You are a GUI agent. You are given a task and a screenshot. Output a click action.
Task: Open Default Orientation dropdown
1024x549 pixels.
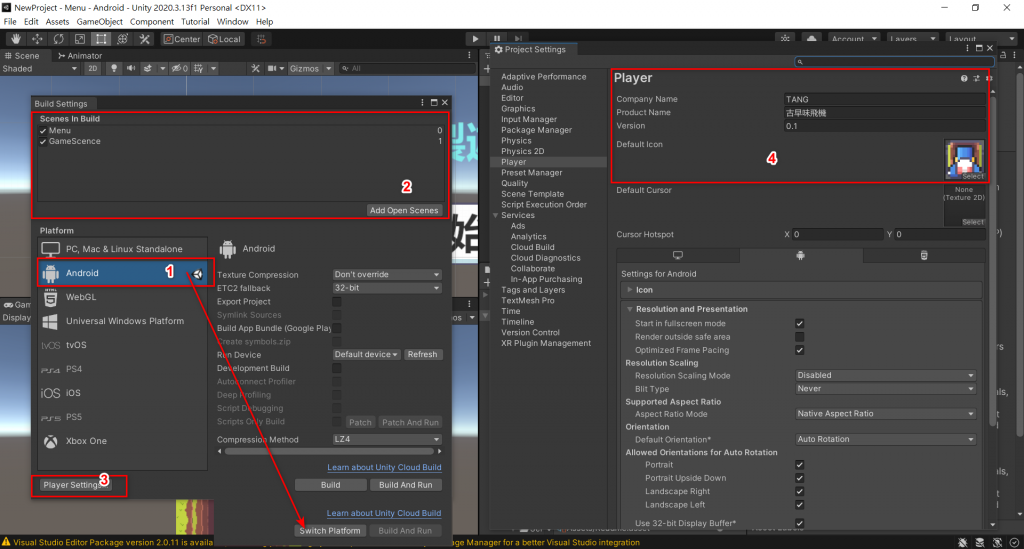pos(886,439)
